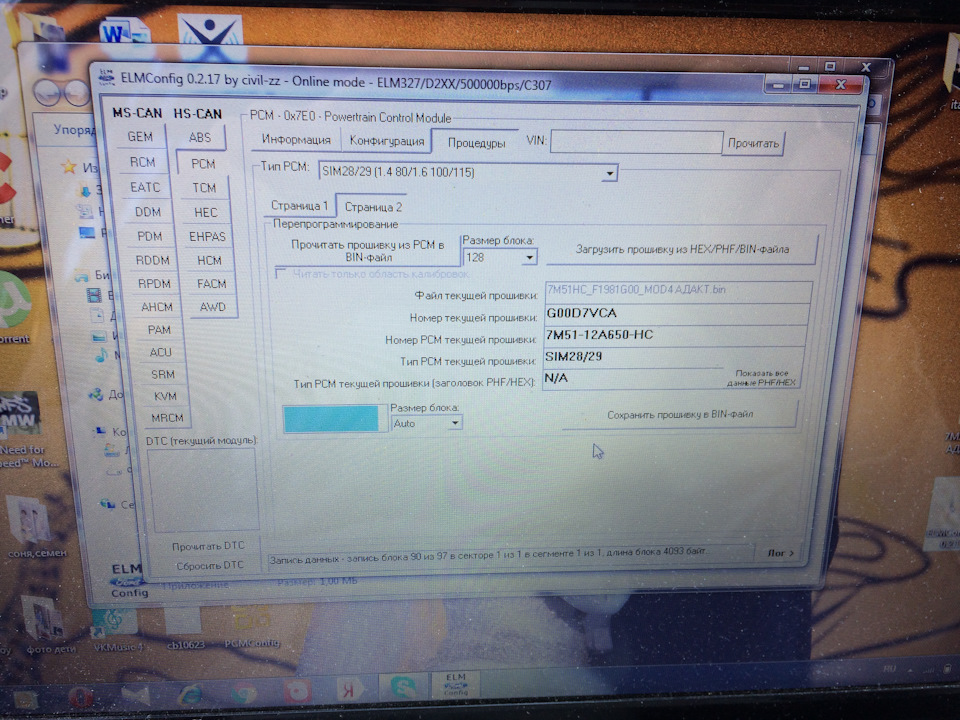Click 'Загрузить прошивку из HEX/PHF/BIN-файла' button
The width and height of the screenshot is (960, 720).
click(682, 249)
